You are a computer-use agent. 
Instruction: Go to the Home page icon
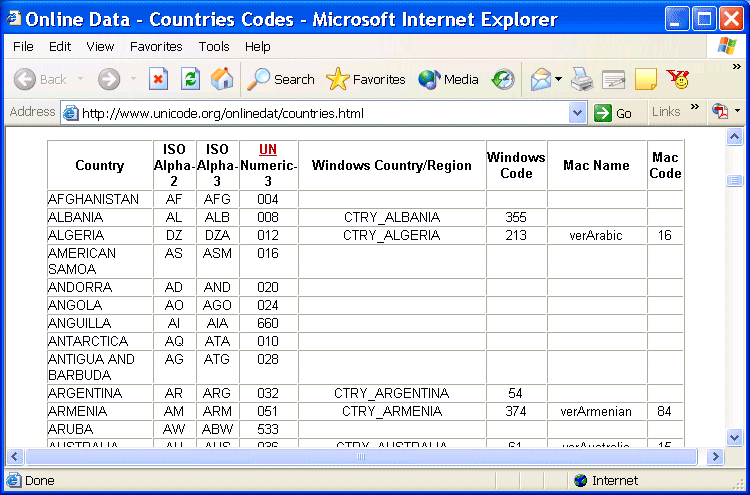click(222, 79)
